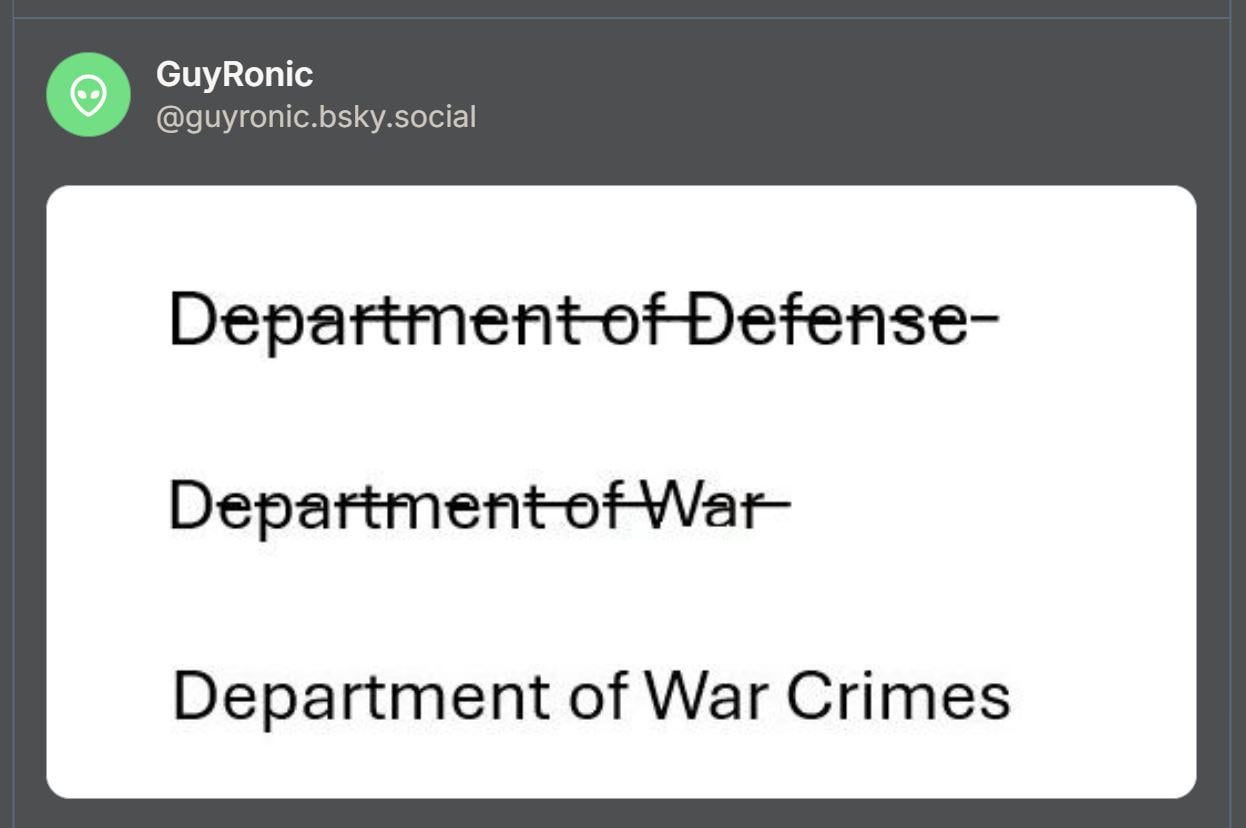Click GuyRonic's green alien avatar

pos(88,95)
